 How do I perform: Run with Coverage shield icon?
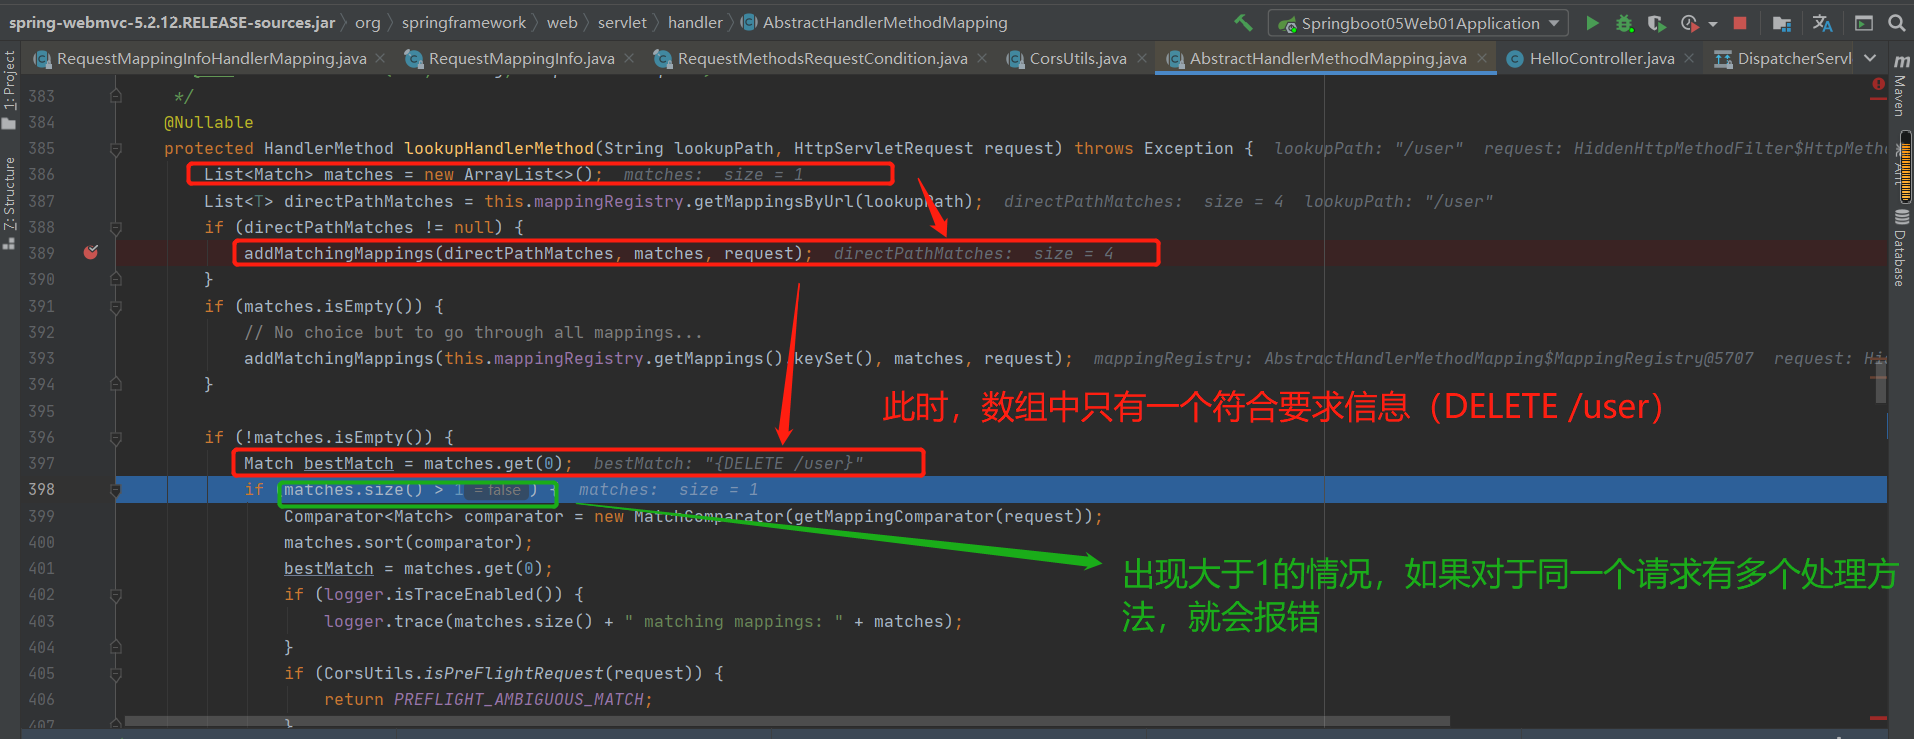[1657, 22]
